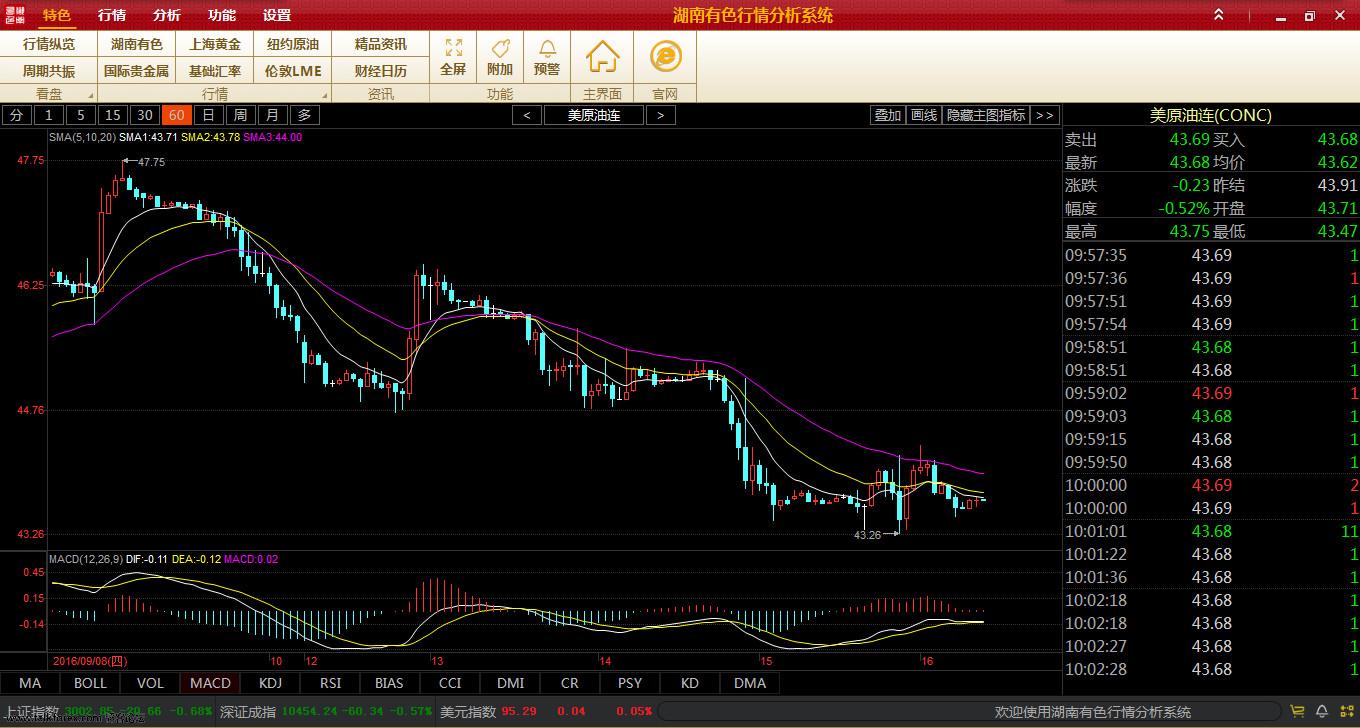This screenshot has height=728, width=1360.
Task: Click the bell icon in status bar
Action: (1321, 712)
